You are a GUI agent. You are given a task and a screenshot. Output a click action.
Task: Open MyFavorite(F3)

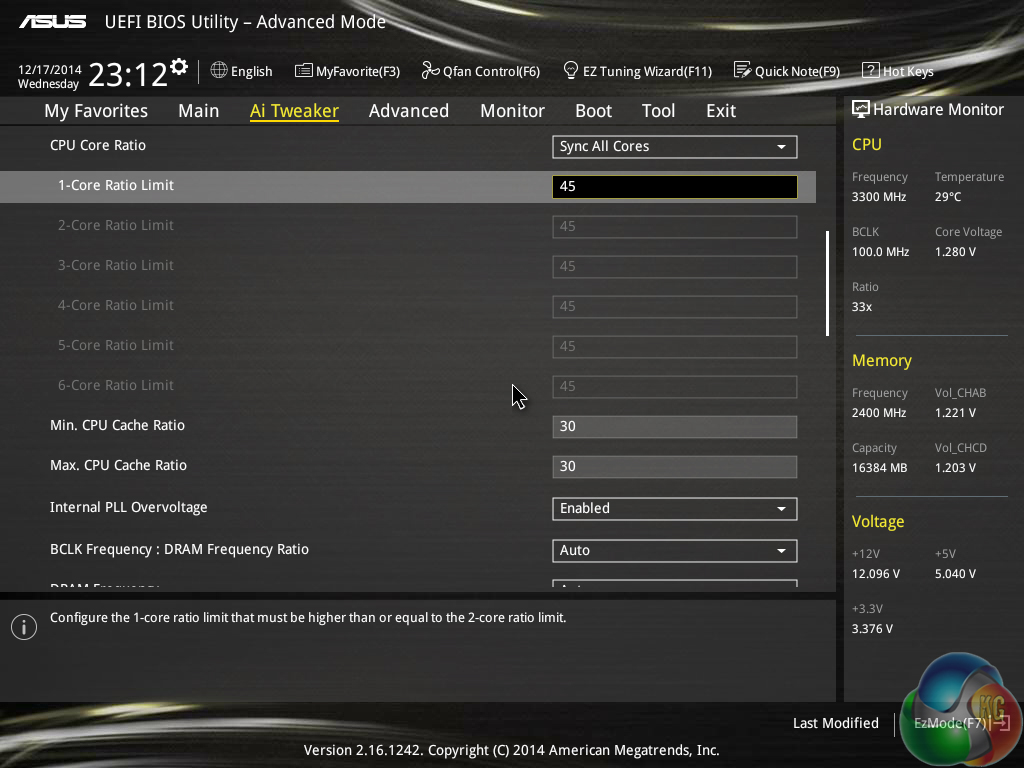[x=347, y=71]
